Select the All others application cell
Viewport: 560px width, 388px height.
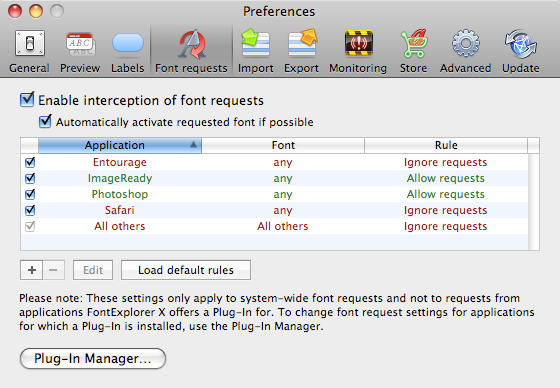pyautogui.click(x=120, y=226)
